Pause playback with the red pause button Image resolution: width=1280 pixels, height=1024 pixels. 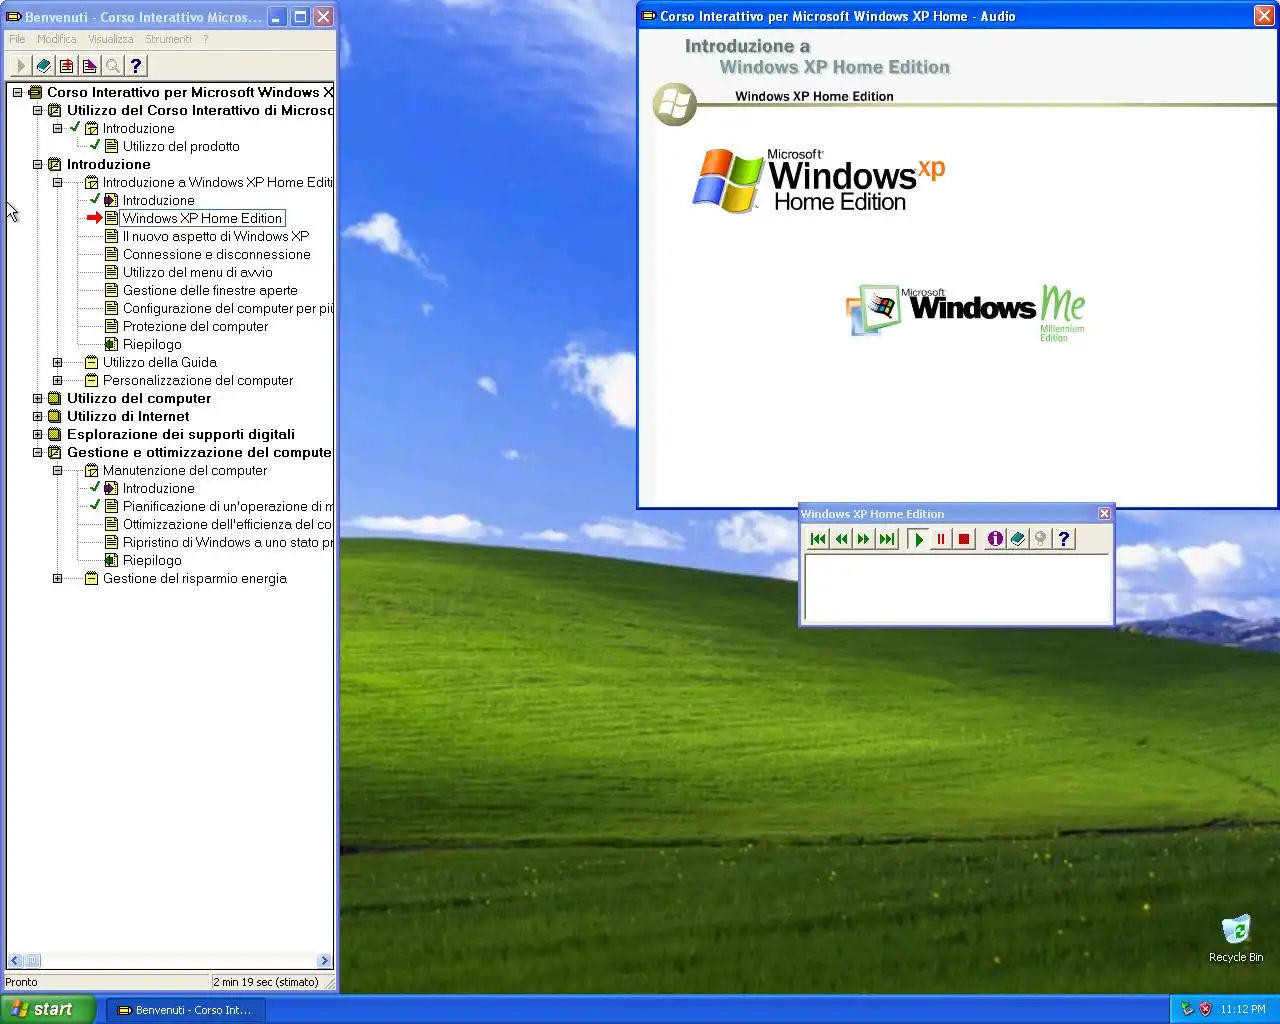click(941, 539)
